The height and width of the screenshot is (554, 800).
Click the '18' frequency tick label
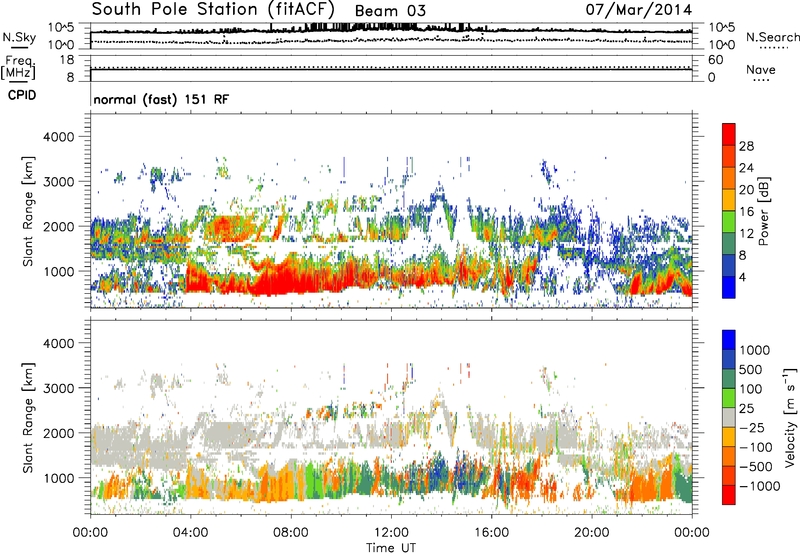(x=67, y=60)
